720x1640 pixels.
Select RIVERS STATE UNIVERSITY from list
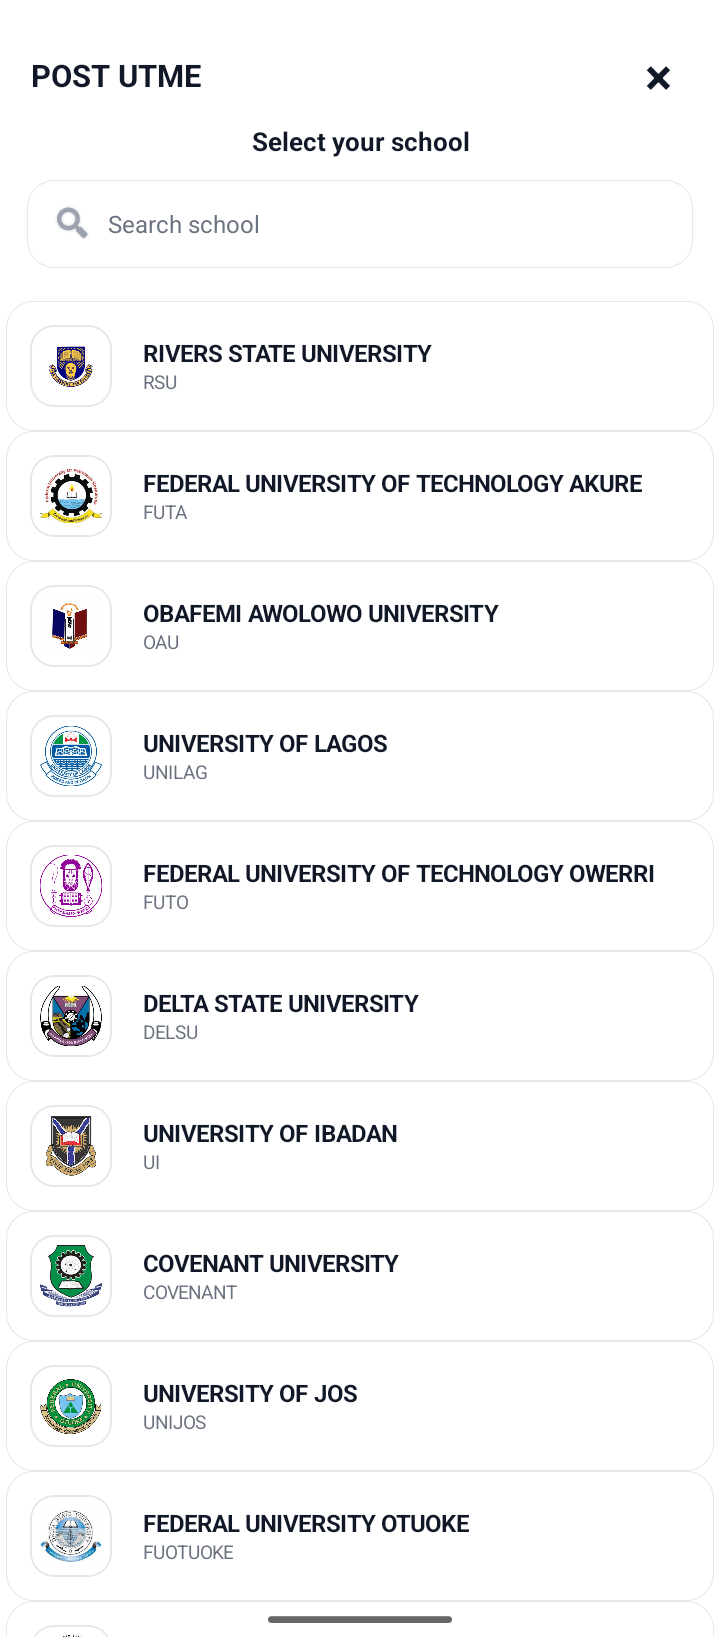tap(360, 366)
